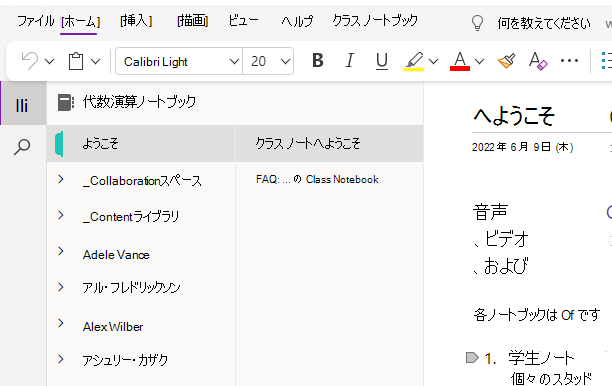Select the アシュリー・カザク row label
The width and height of the screenshot is (612, 386).
[125, 360]
